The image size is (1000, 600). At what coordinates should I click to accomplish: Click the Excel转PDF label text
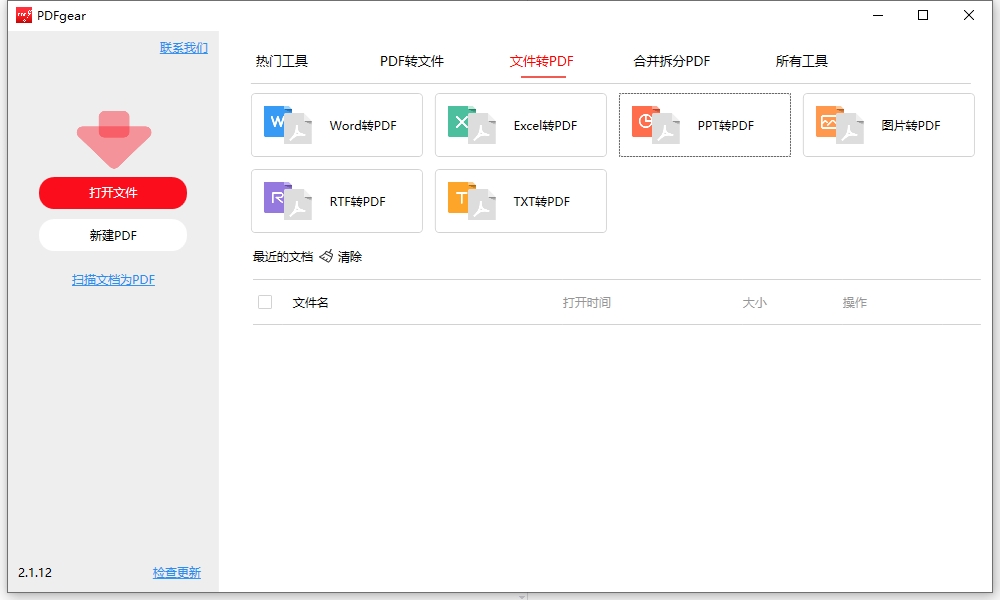coord(545,126)
